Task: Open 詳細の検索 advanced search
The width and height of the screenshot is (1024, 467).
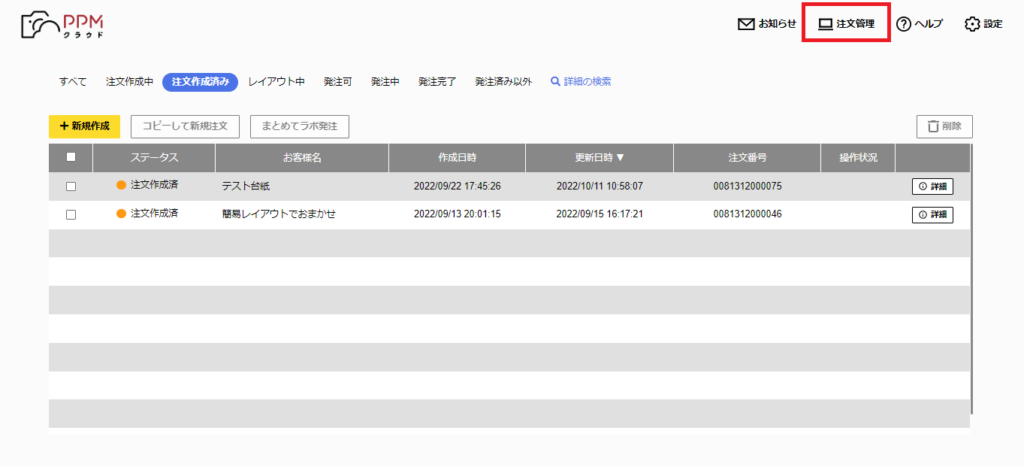Action: coord(581,82)
